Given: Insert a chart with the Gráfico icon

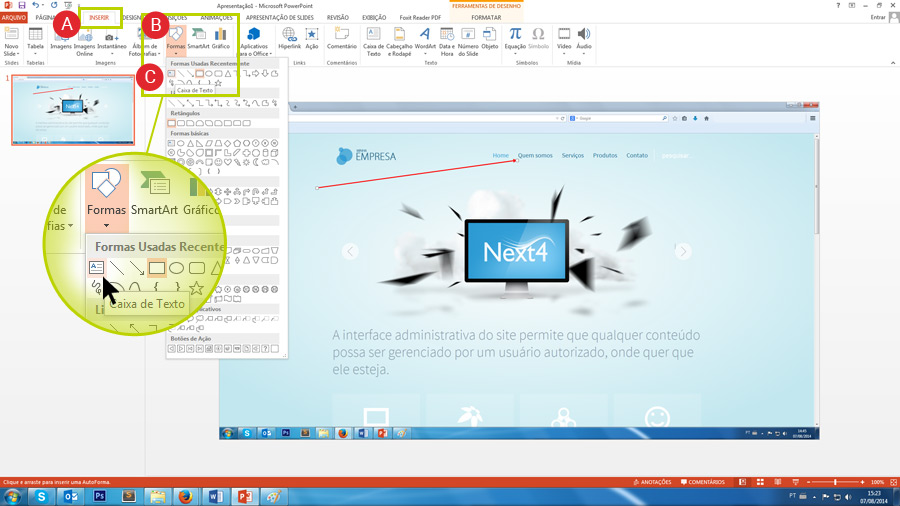Looking at the screenshot, I should tap(220, 37).
